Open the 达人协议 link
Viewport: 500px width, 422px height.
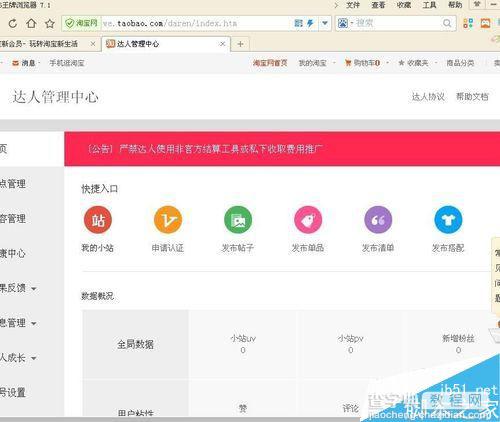[x=428, y=97]
